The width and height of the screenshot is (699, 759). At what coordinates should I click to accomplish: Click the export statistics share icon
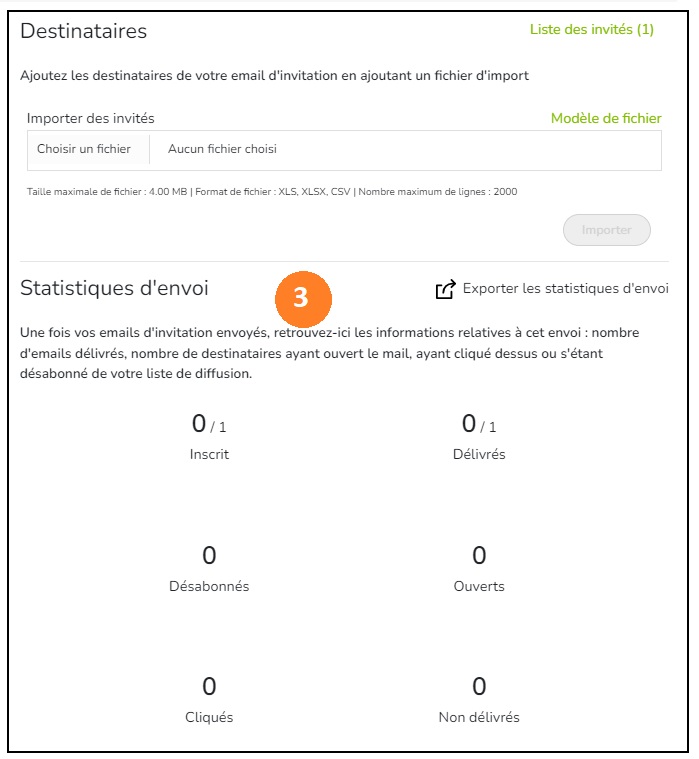[x=445, y=289]
